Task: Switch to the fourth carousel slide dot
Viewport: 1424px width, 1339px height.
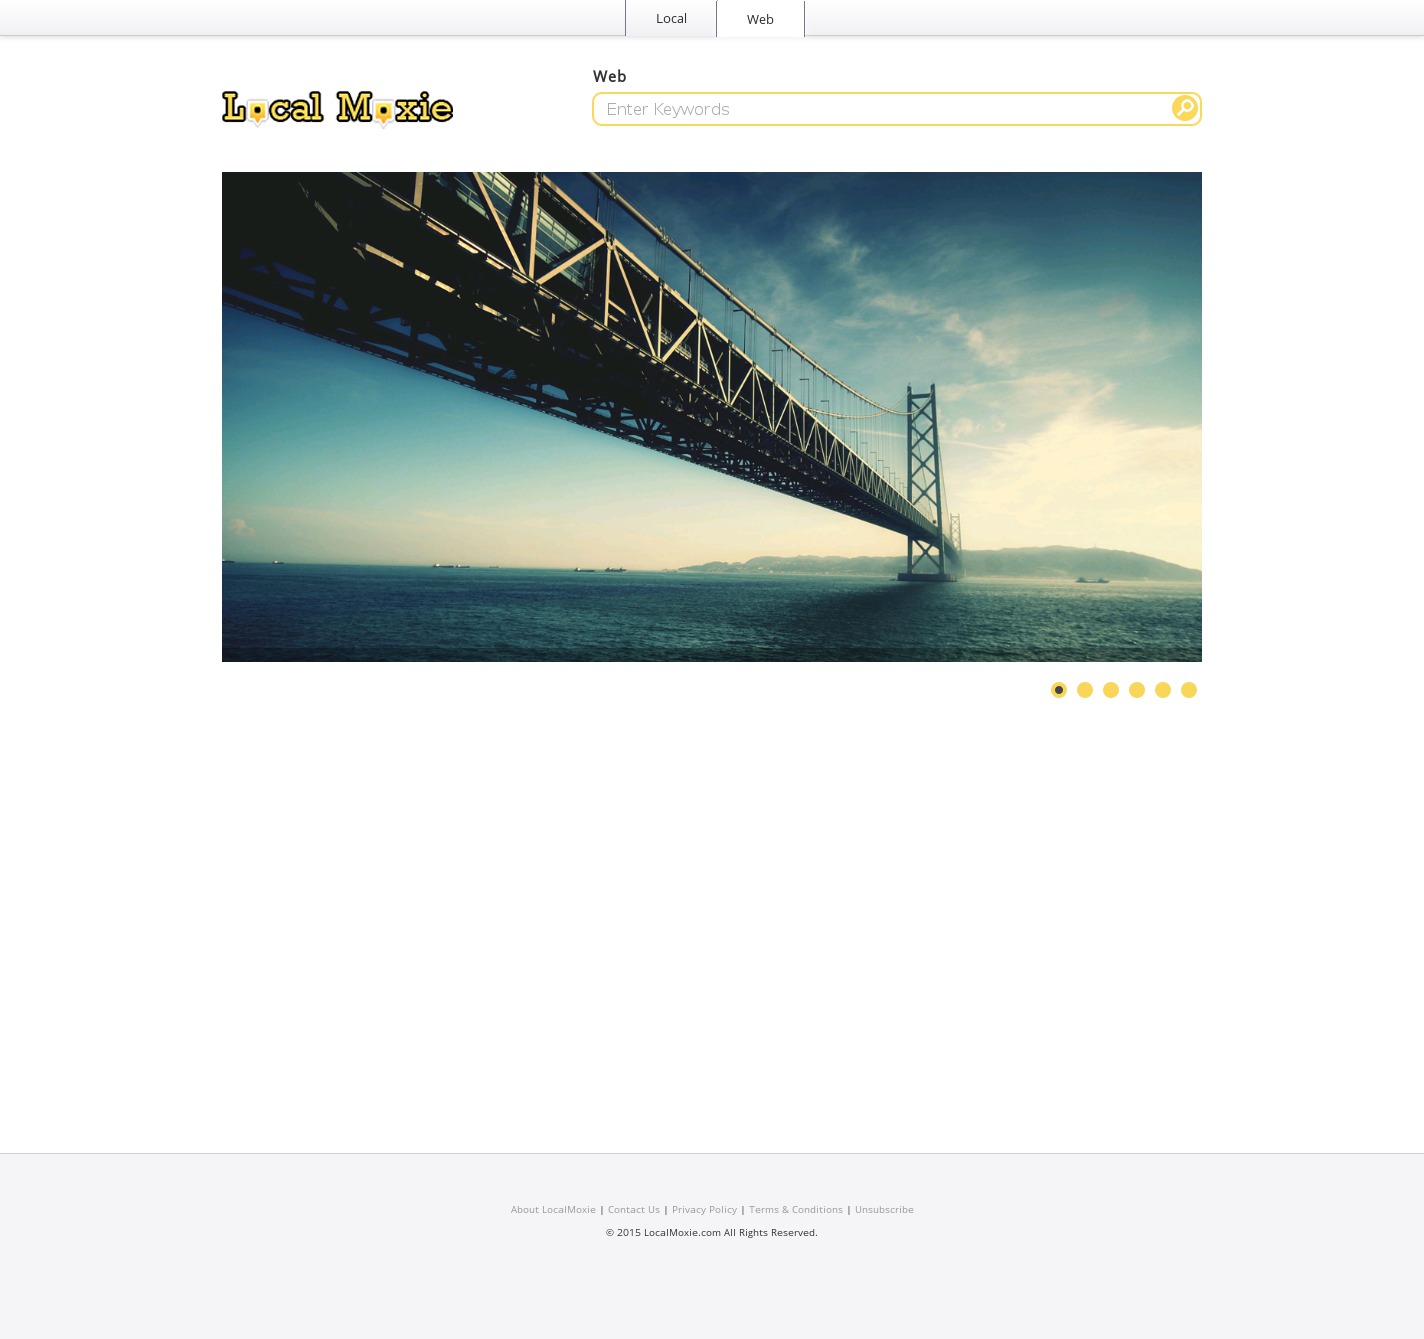Action: click(1137, 690)
